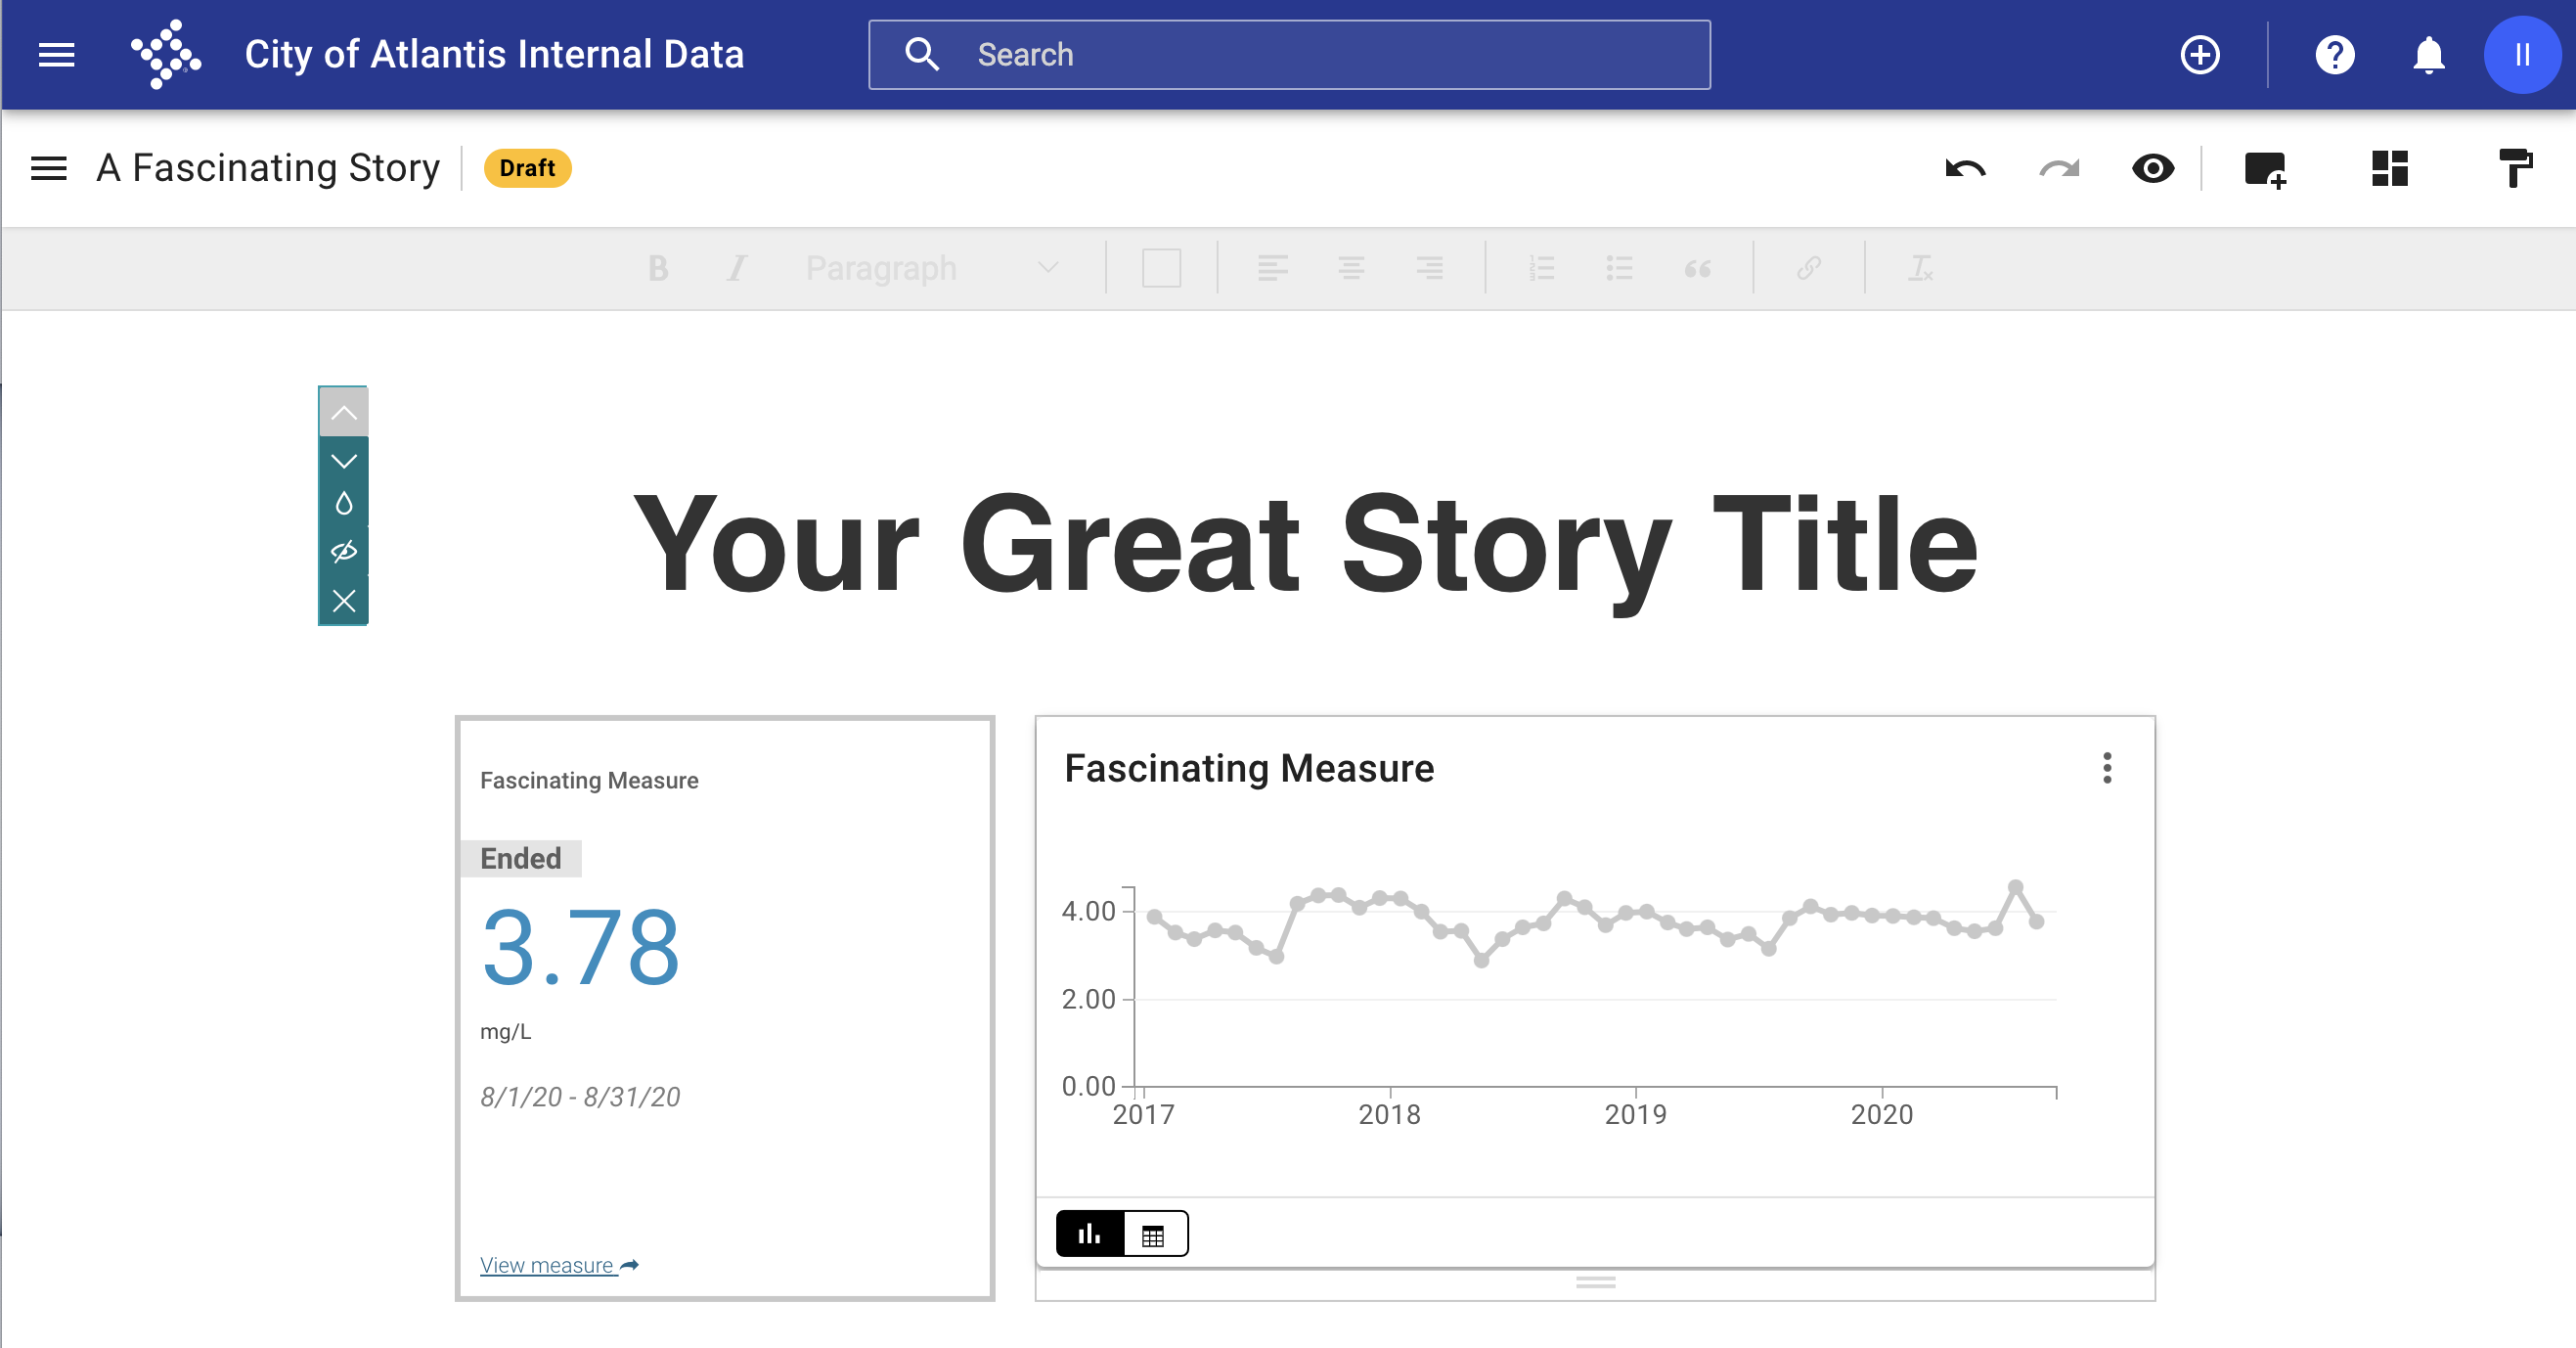Viewport: 2576px width, 1348px height.
Task: Click the Draft status badge
Action: 527,168
